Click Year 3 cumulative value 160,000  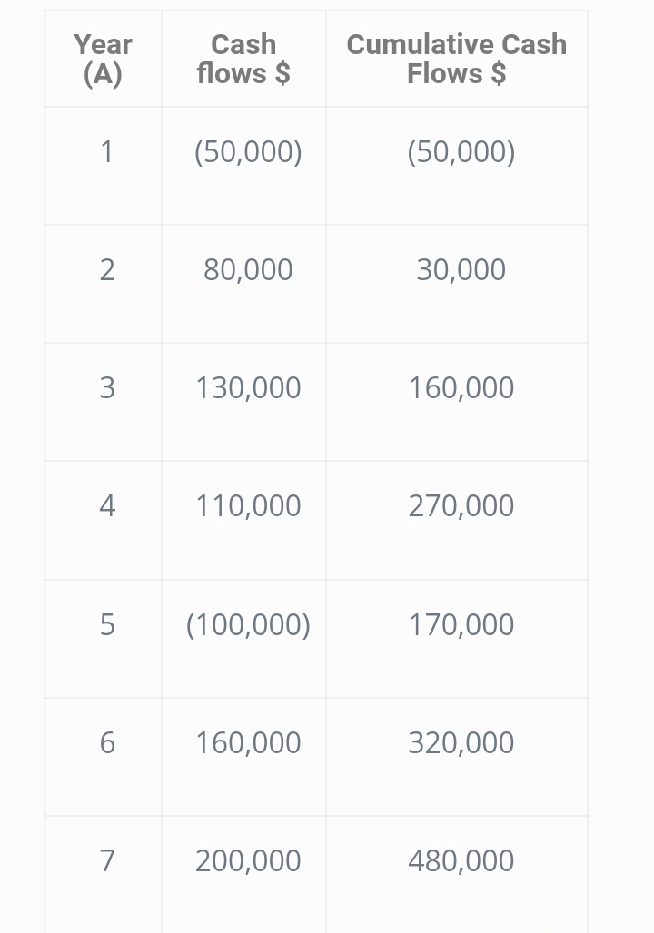(x=461, y=388)
